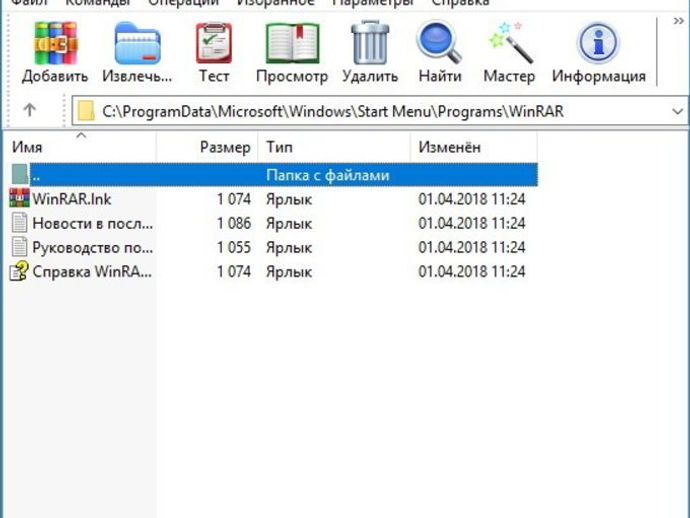Expand the toolbar overflow chevron
This screenshot has width=690, height=518.
coord(678,21)
